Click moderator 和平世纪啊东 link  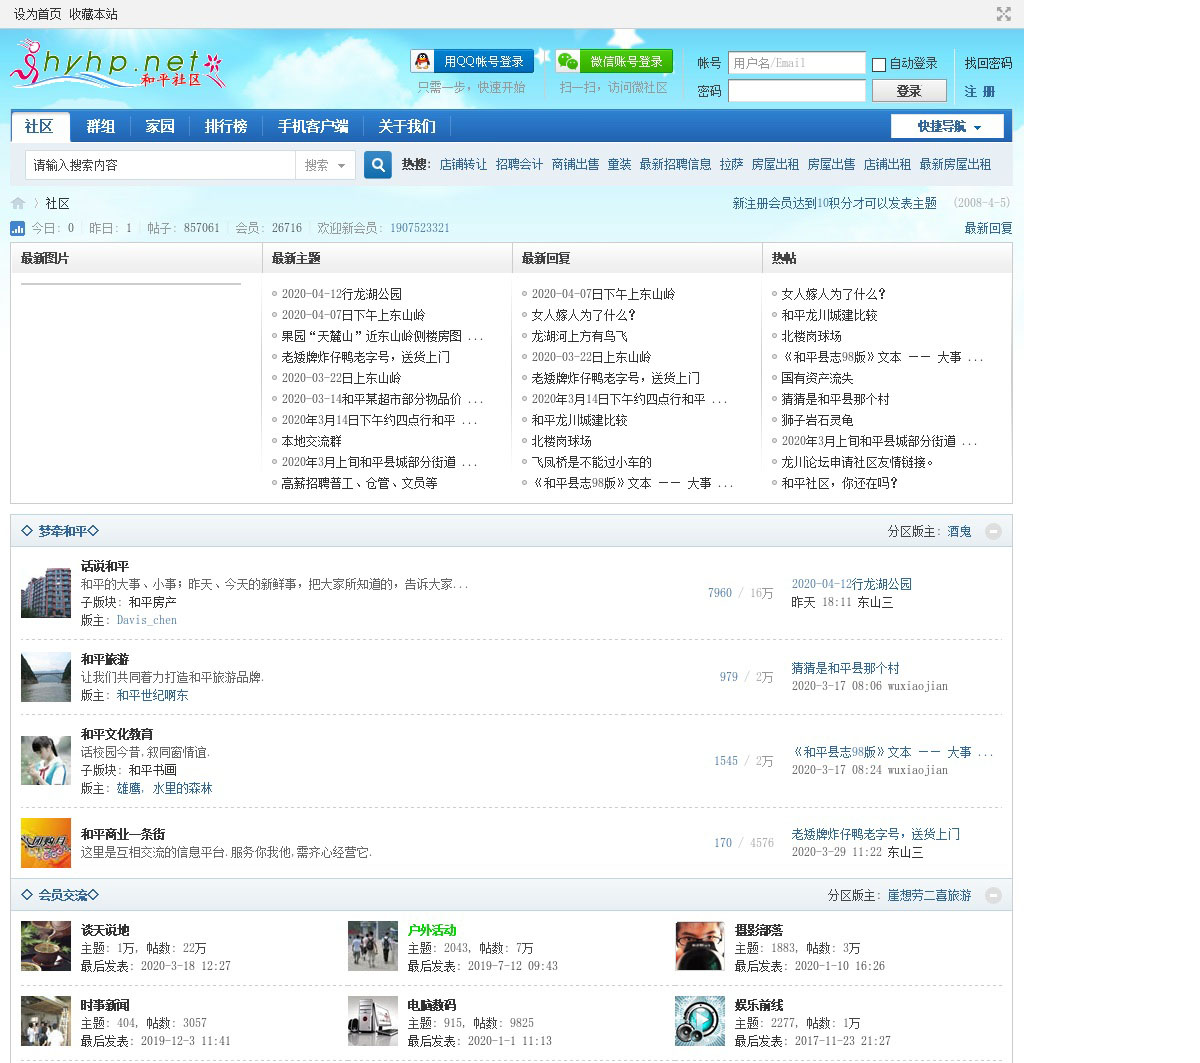tap(152, 695)
